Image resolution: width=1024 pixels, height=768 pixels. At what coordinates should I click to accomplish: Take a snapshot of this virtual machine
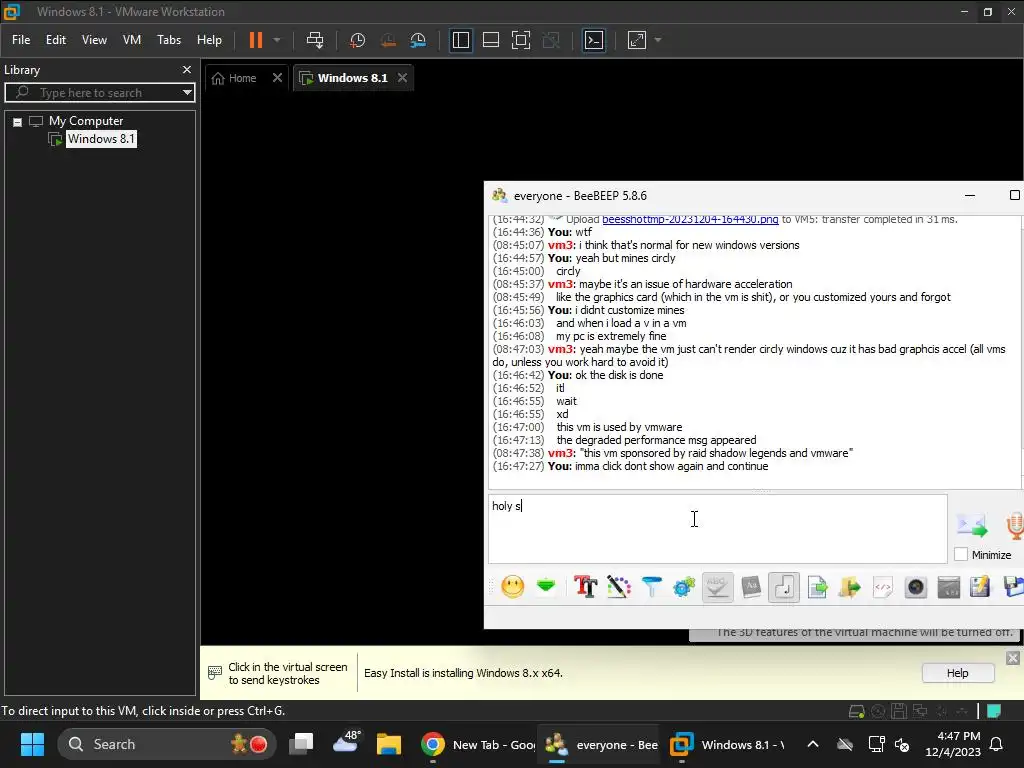tap(357, 40)
